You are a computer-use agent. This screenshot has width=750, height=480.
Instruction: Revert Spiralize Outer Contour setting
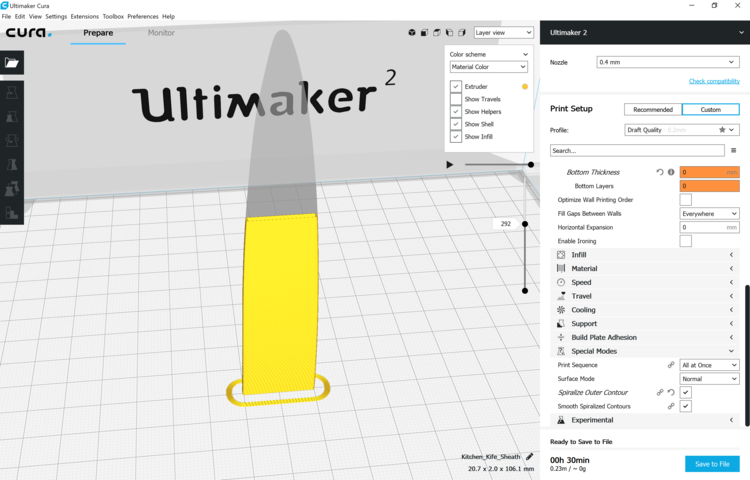point(671,393)
